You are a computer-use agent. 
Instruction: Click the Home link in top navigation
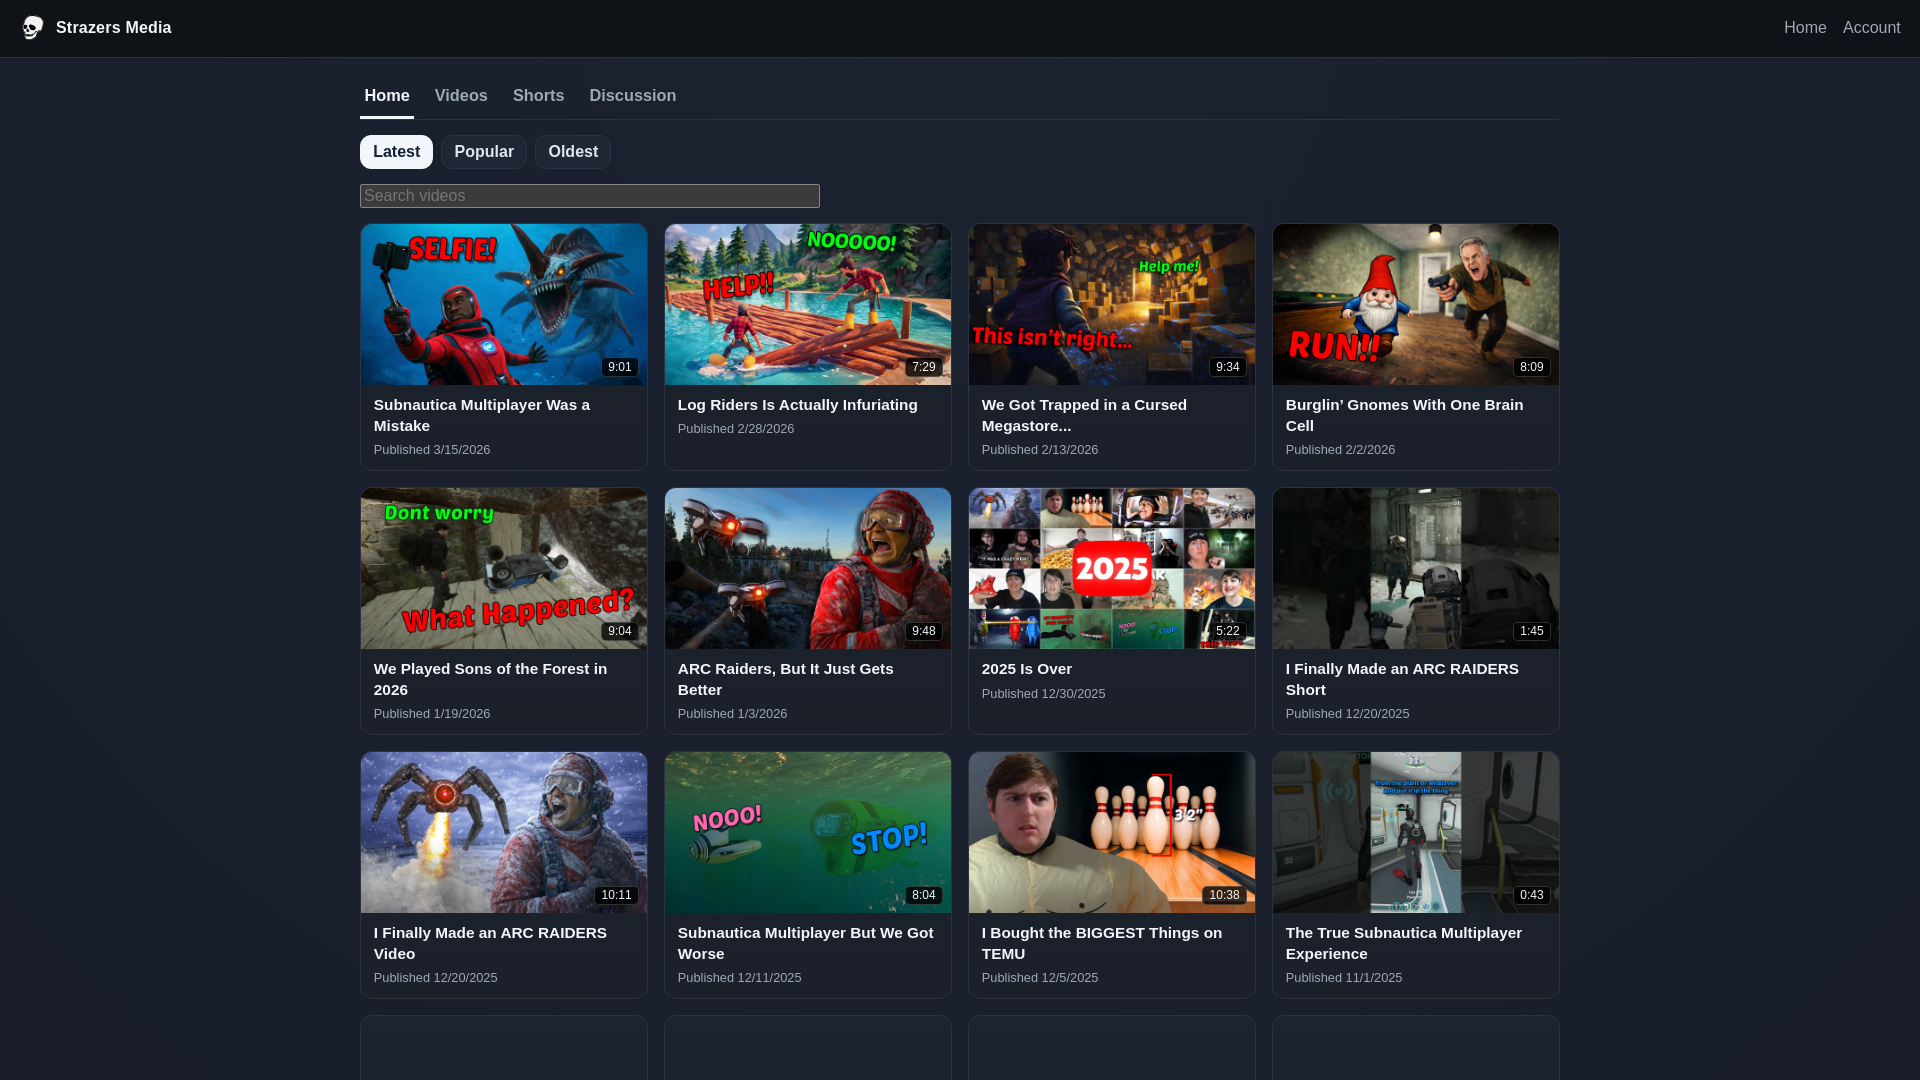point(1804,28)
